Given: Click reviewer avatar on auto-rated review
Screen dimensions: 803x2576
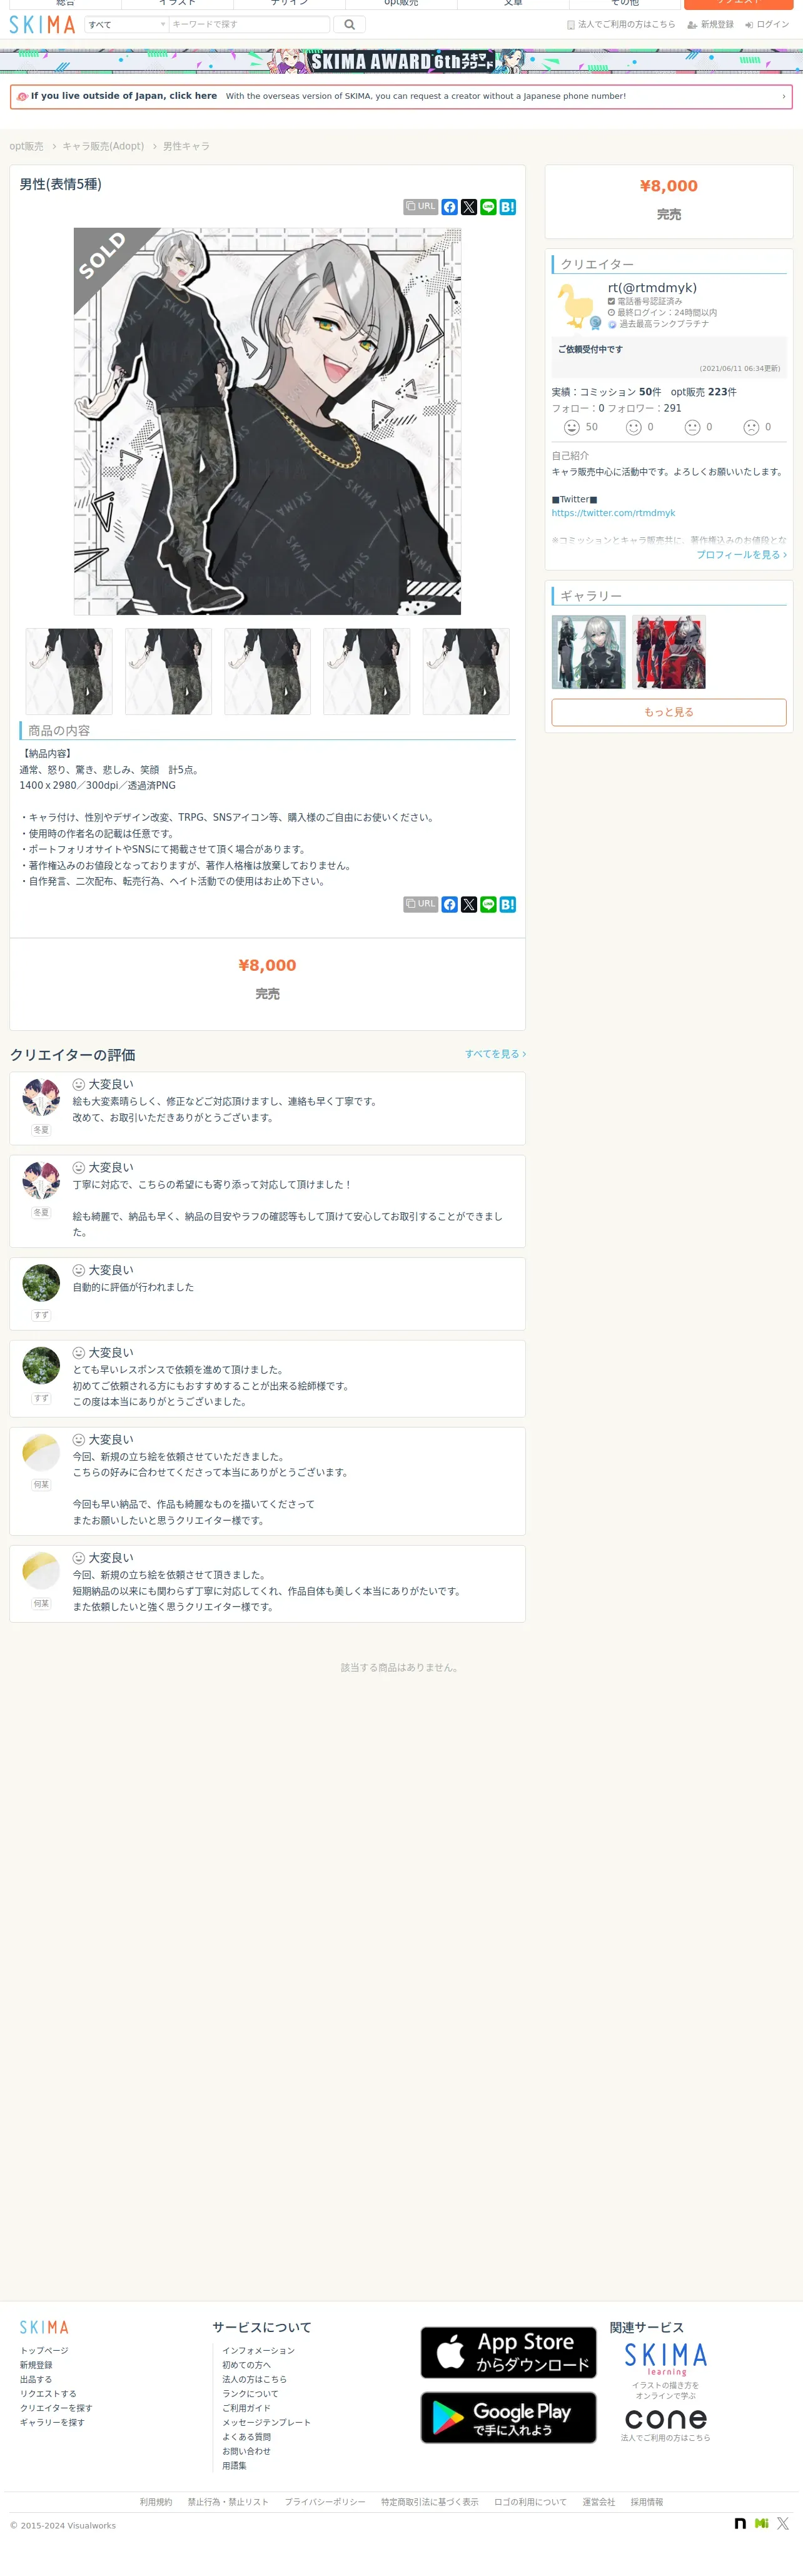Looking at the screenshot, I should pyautogui.click(x=41, y=1283).
